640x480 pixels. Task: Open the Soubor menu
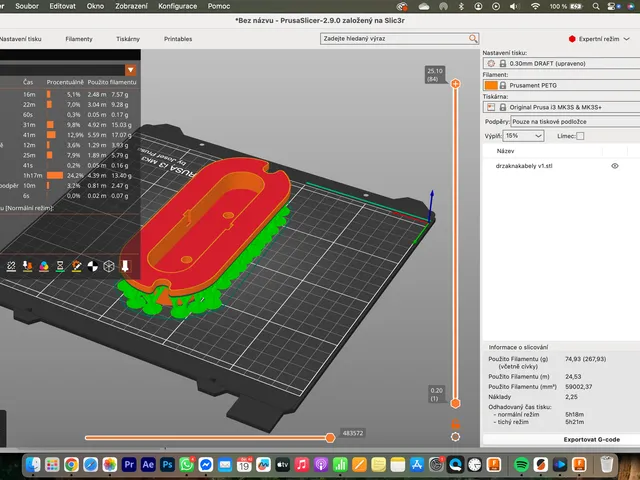click(27, 6)
